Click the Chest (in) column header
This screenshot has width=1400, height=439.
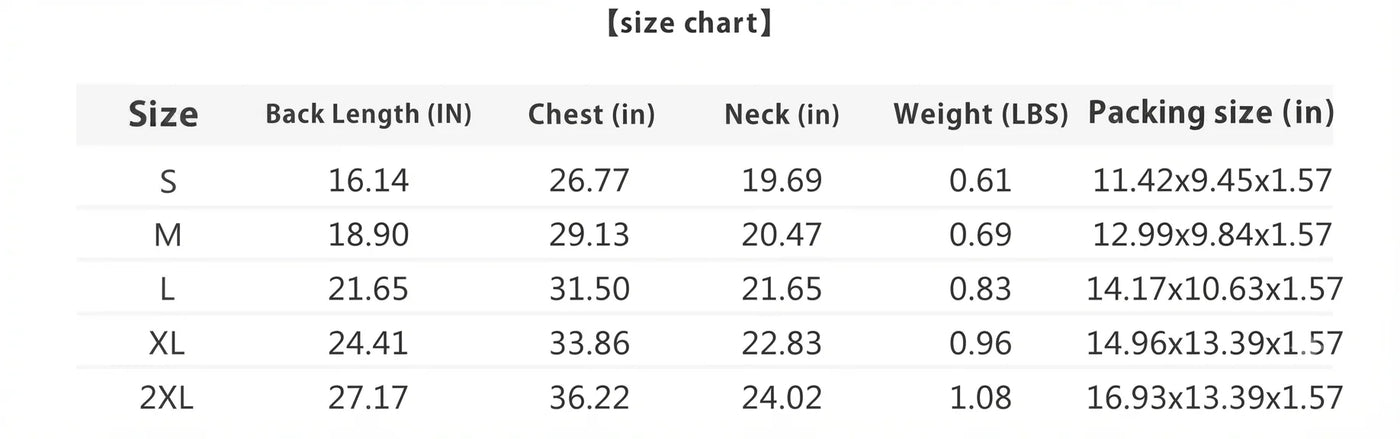tap(591, 114)
